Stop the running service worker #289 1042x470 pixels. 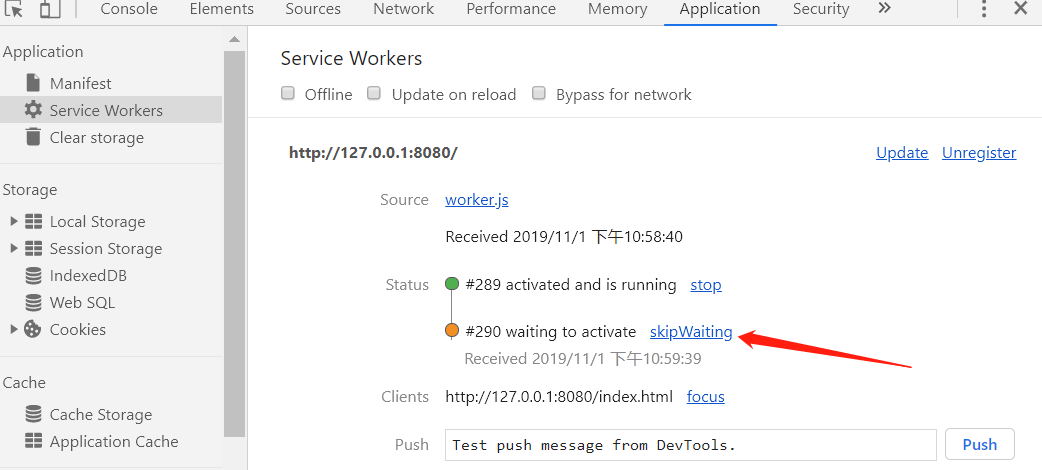click(706, 285)
